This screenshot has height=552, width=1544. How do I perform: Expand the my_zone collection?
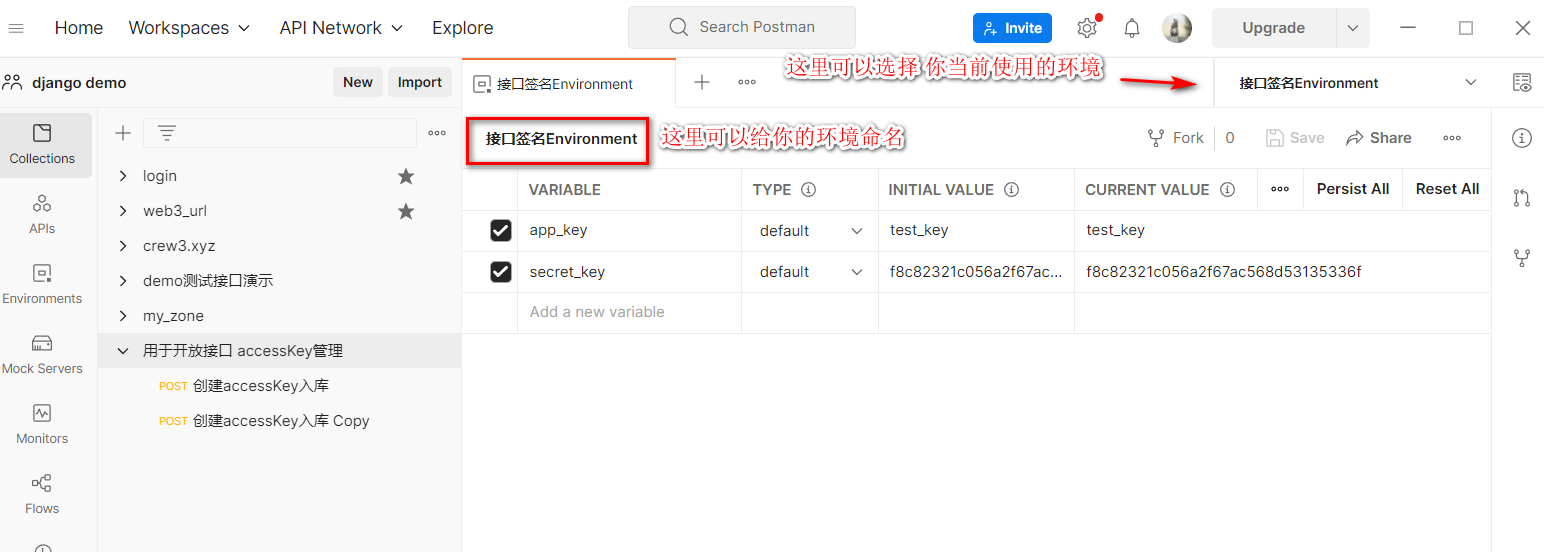click(123, 316)
